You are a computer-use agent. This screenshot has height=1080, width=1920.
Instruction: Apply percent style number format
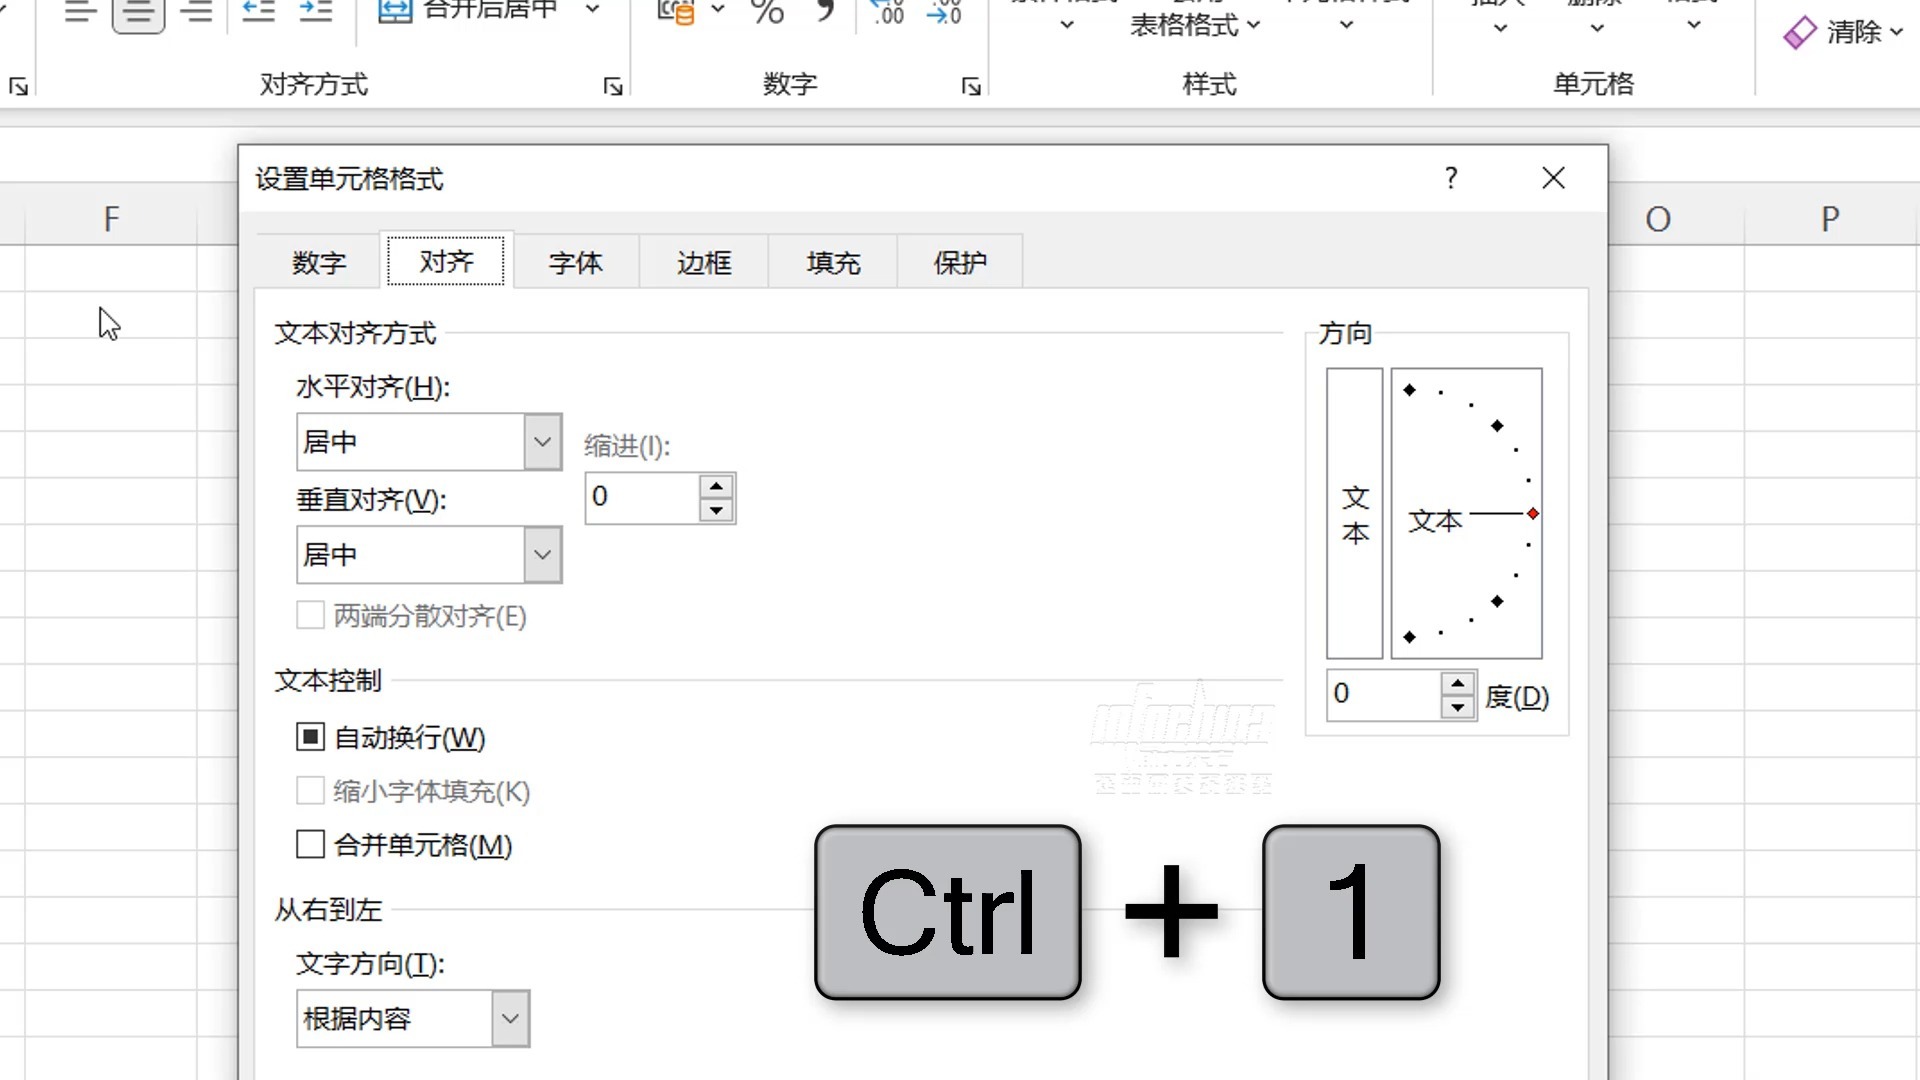(767, 12)
